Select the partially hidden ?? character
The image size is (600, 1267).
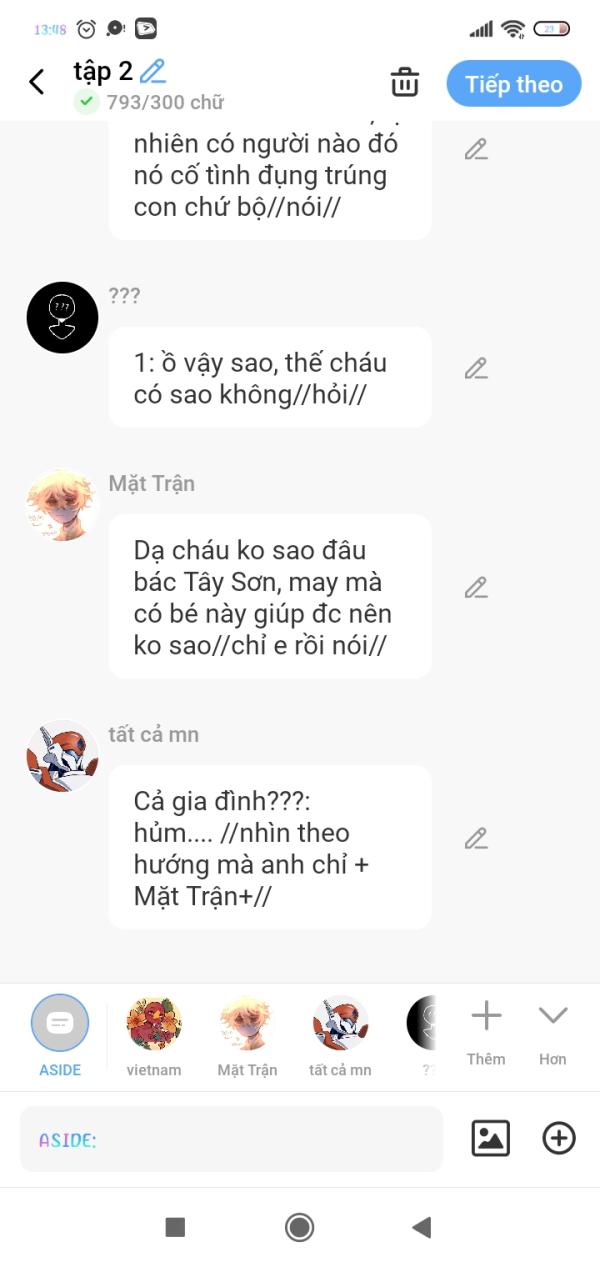[422, 1035]
